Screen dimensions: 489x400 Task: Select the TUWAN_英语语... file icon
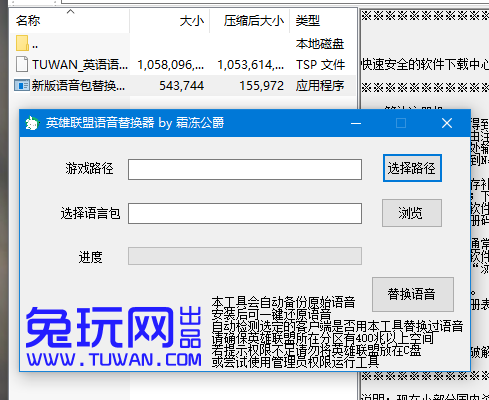[x=22, y=64]
